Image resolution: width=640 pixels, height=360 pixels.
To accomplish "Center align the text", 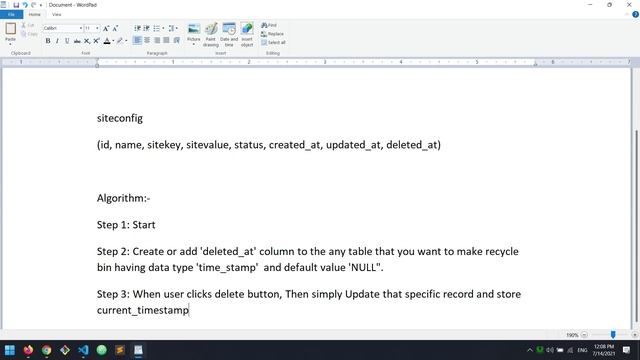I will point(147,40).
